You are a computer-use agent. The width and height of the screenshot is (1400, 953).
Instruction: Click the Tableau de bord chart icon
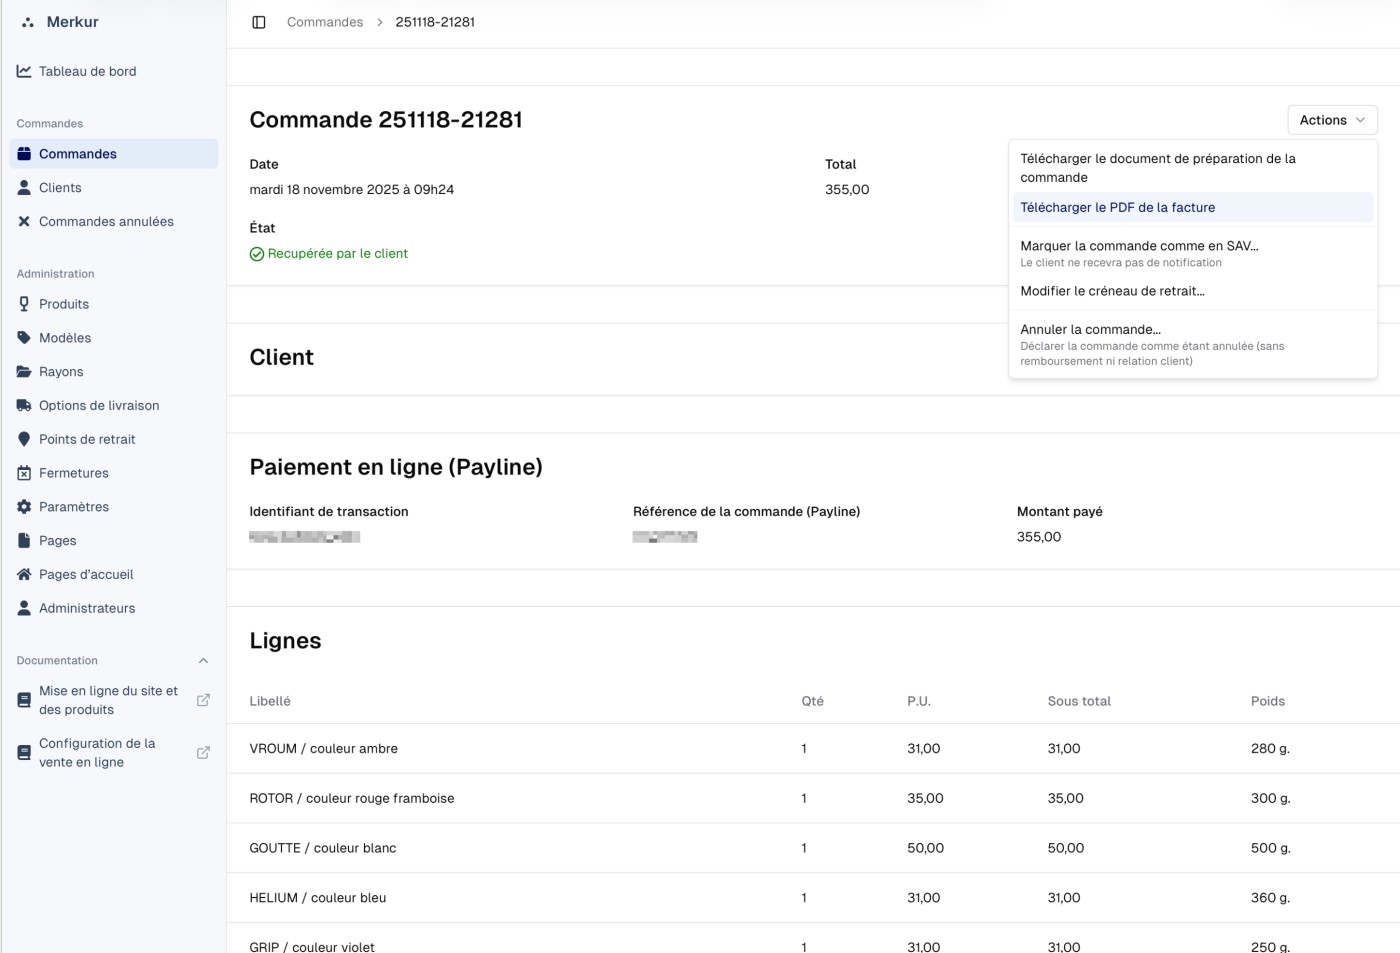click(x=24, y=71)
